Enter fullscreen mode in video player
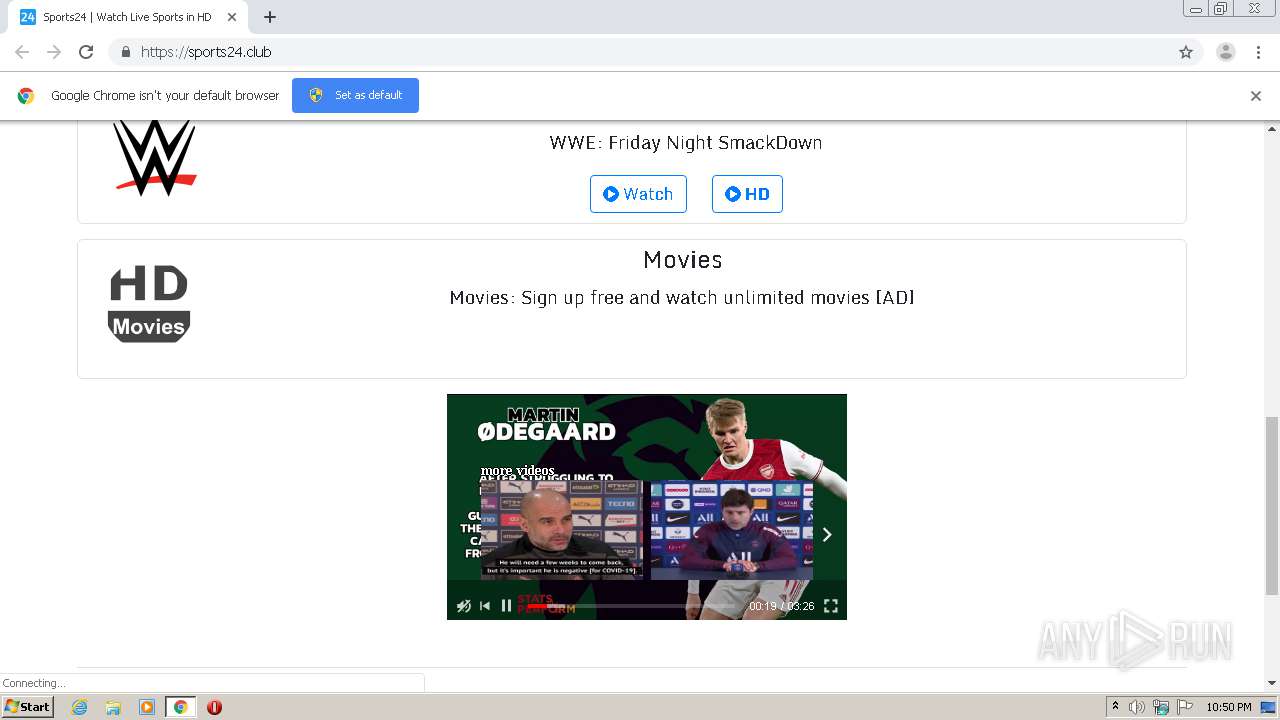Viewport: 1280px width, 720px height. pyautogui.click(x=830, y=606)
